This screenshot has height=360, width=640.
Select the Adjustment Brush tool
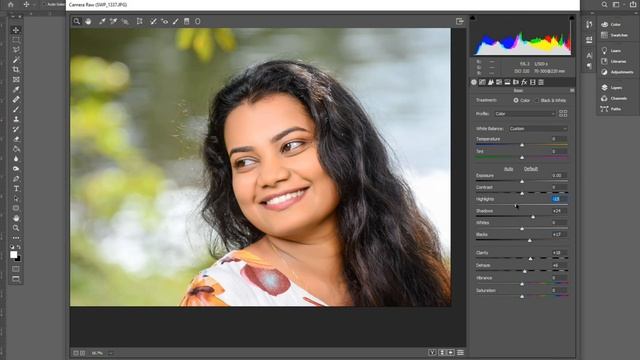pyautogui.click(x=176, y=21)
